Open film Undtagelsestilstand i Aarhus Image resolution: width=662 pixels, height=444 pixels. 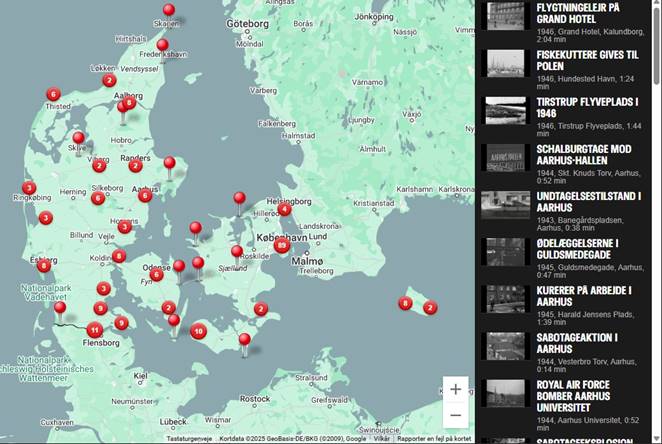589,202
